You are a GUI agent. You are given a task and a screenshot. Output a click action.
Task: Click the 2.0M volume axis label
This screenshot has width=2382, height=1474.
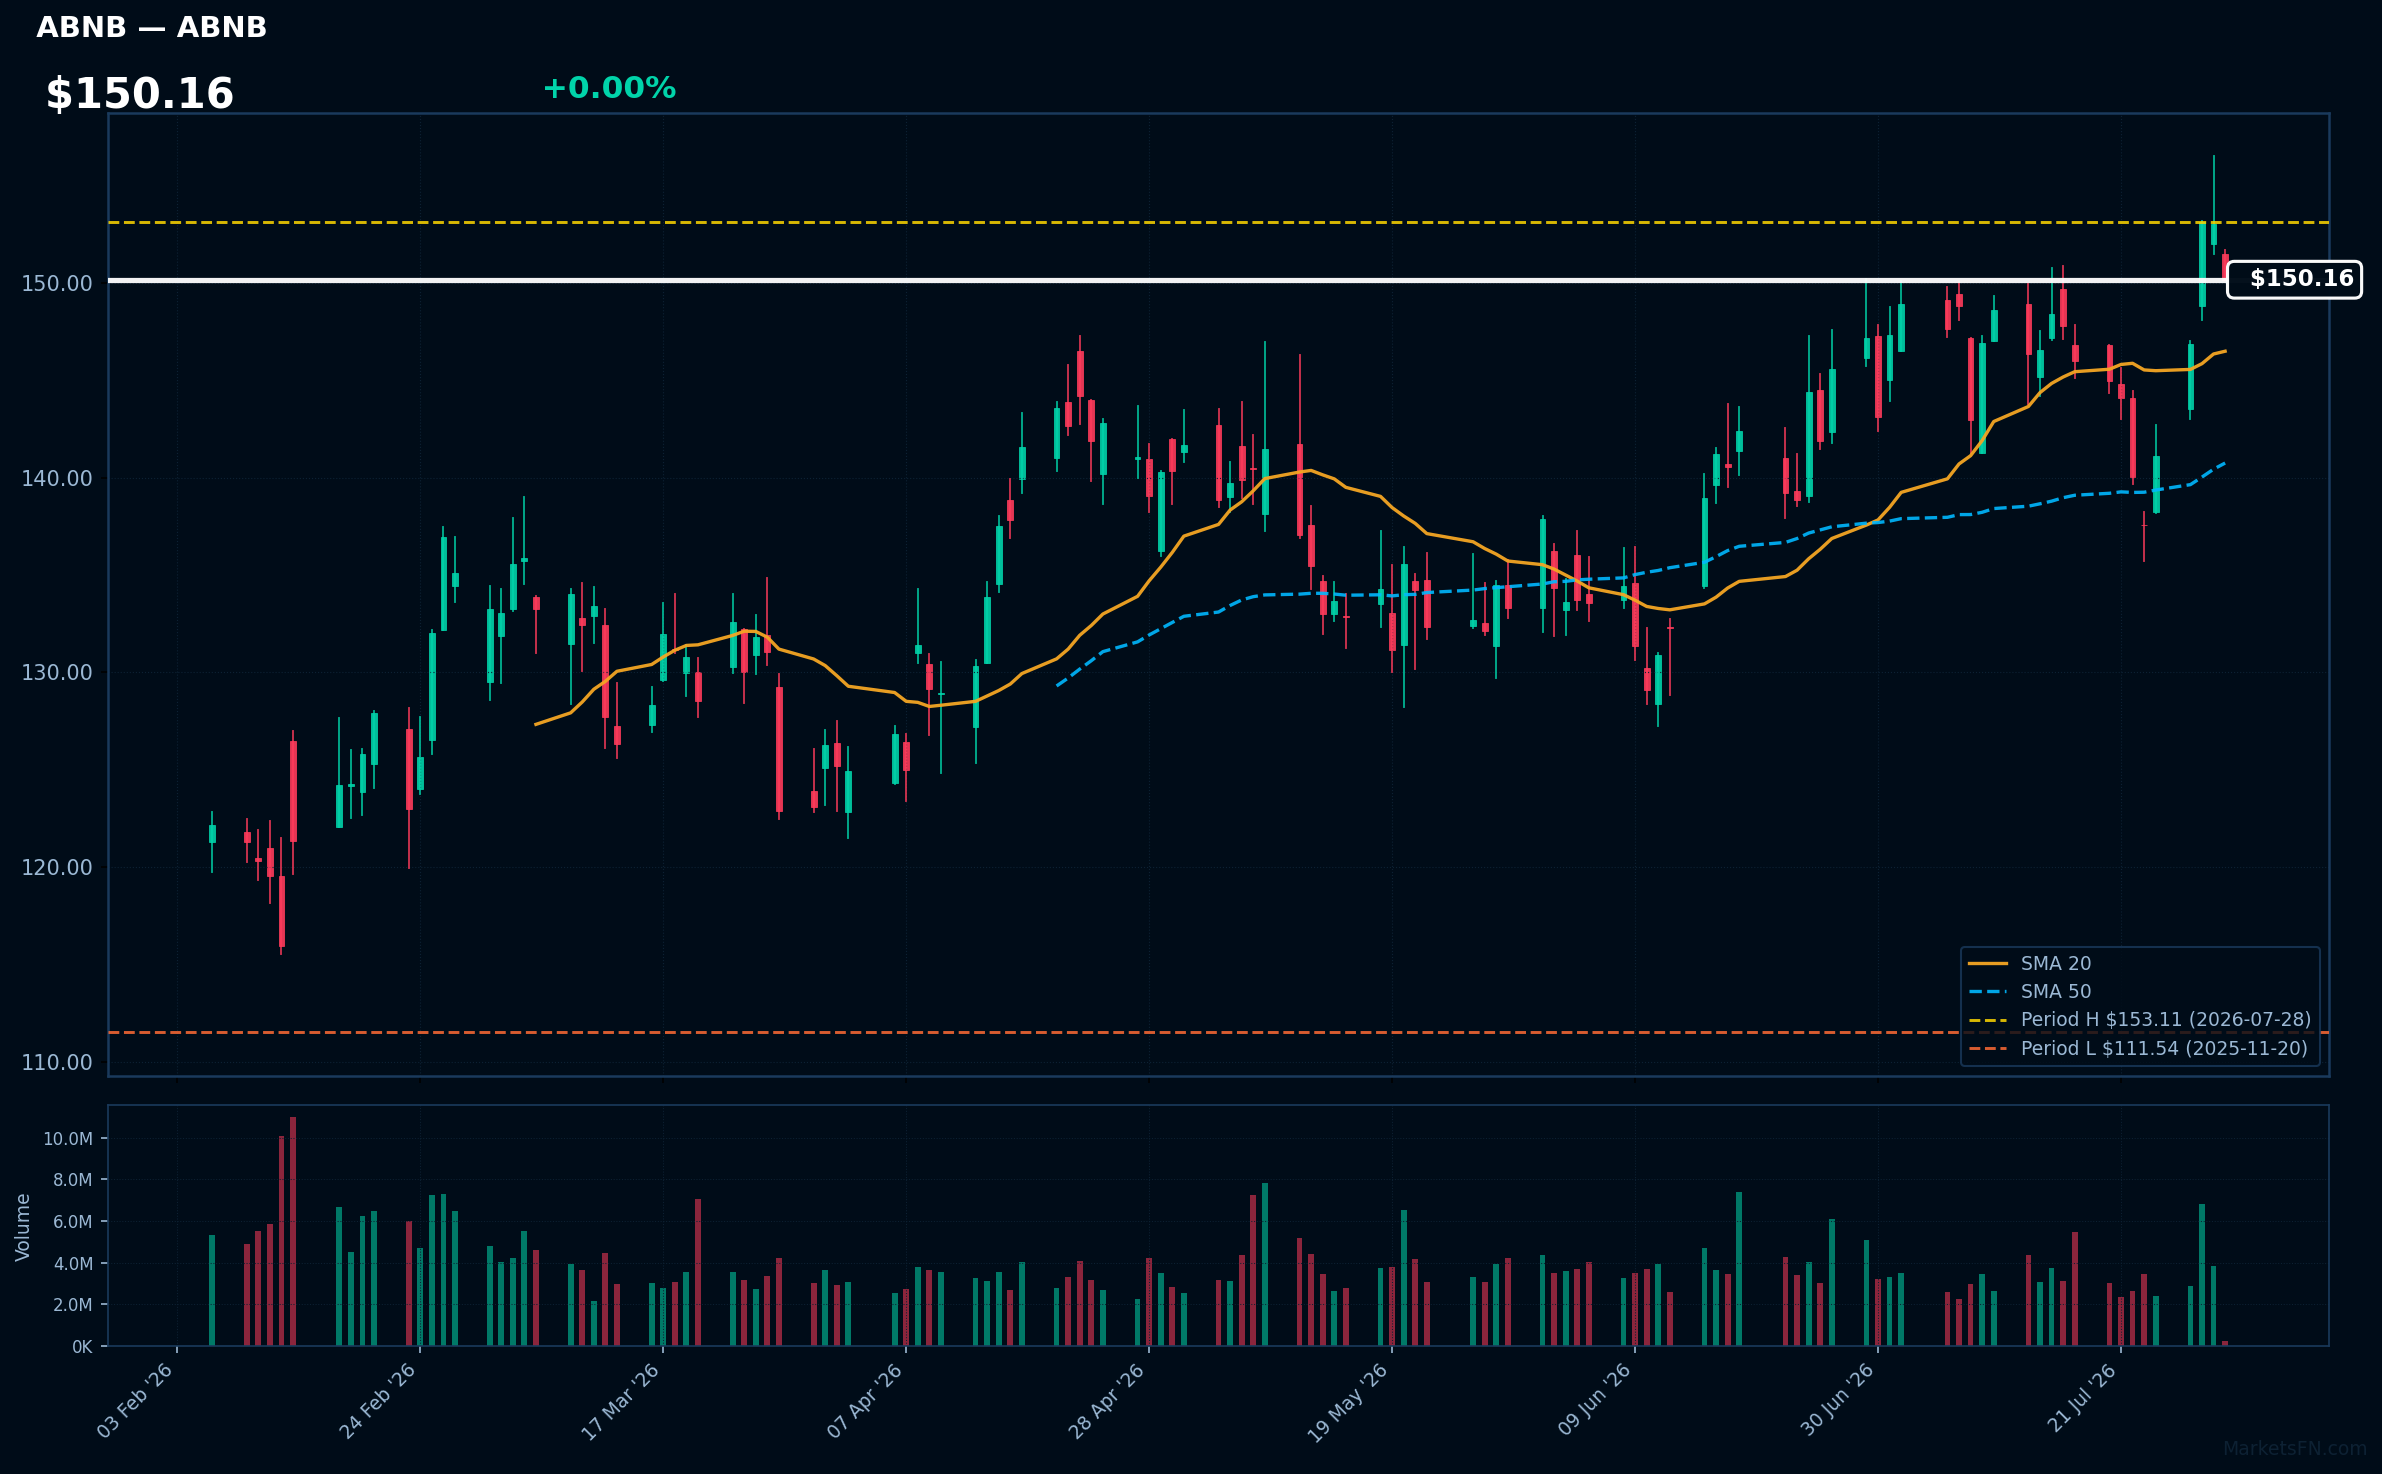72,1305
